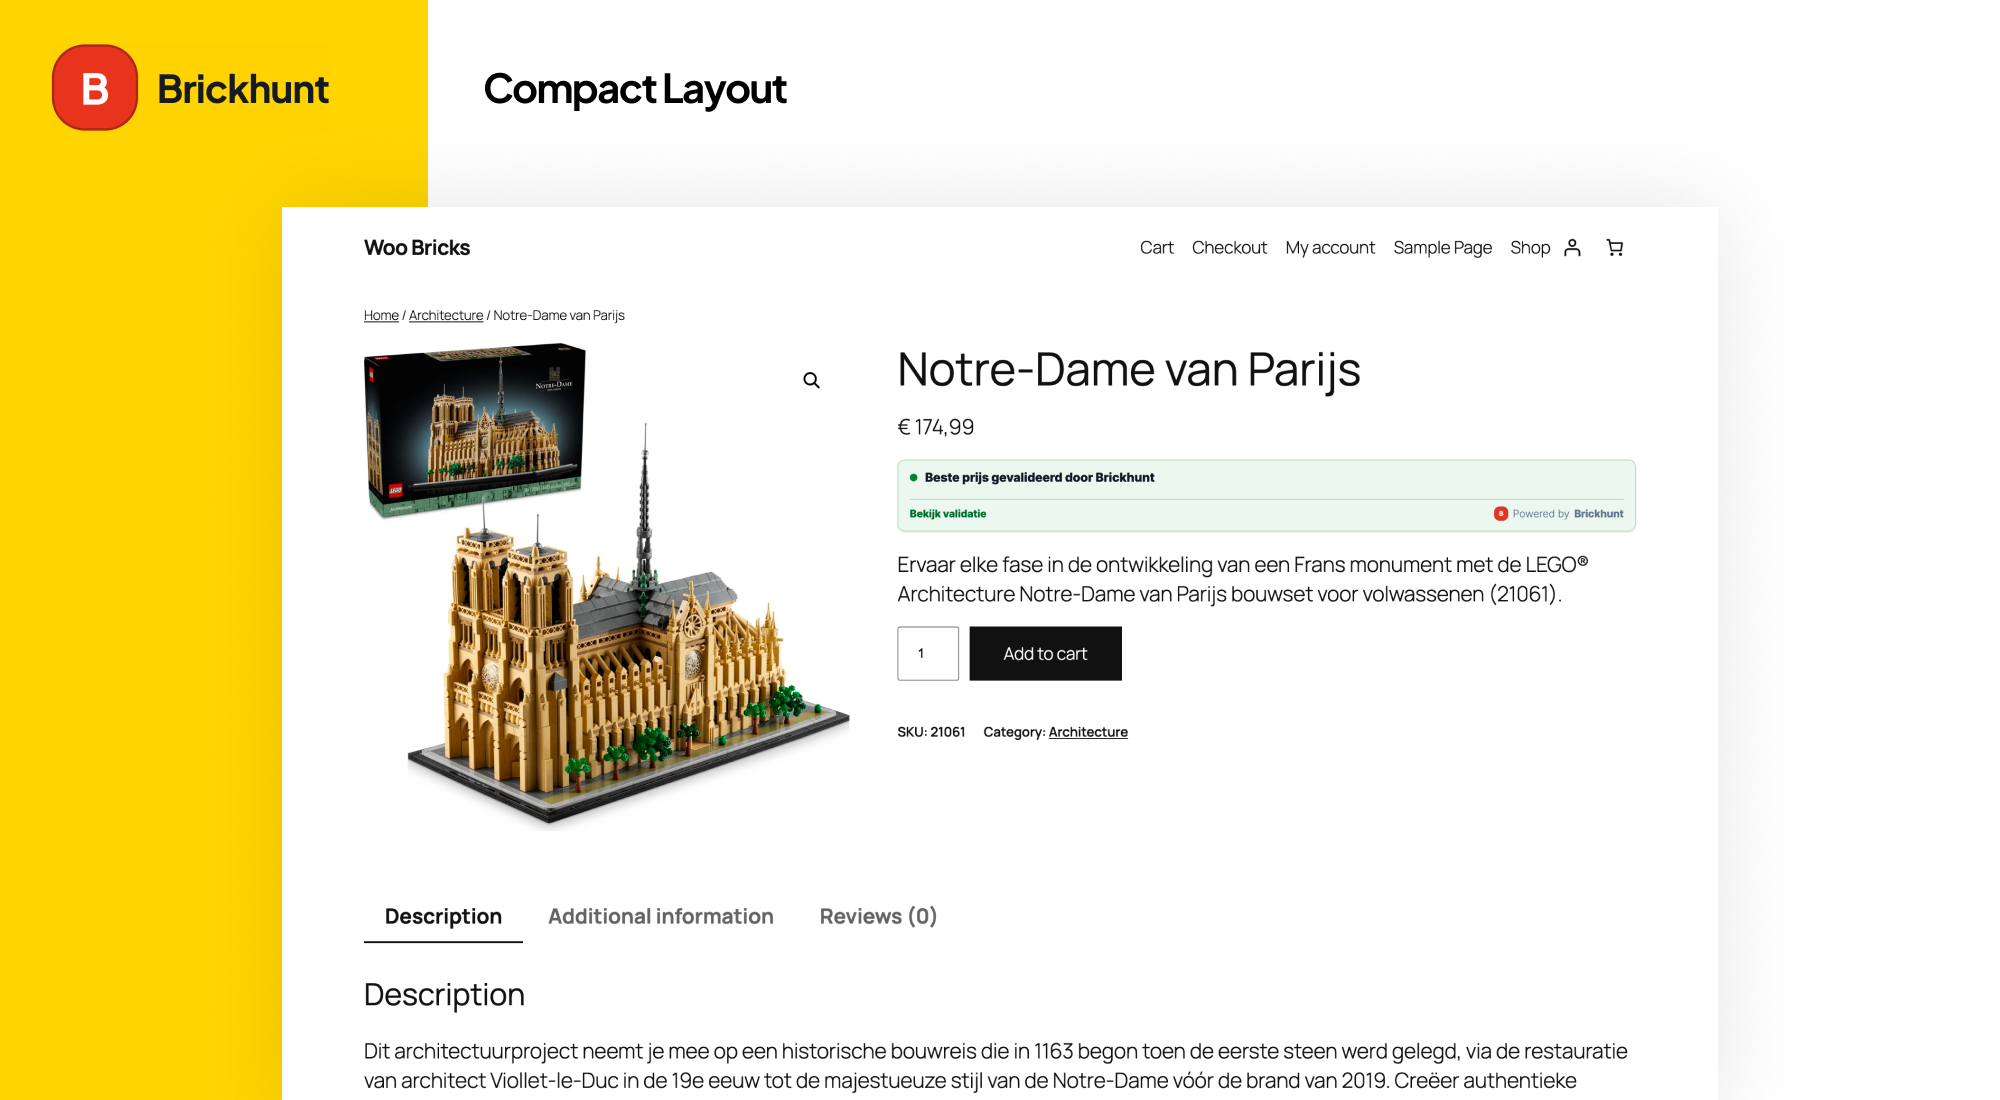2000x1100 pixels.
Task: Click the small Brickhunt badge icon near Powered by
Action: pyautogui.click(x=1500, y=514)
